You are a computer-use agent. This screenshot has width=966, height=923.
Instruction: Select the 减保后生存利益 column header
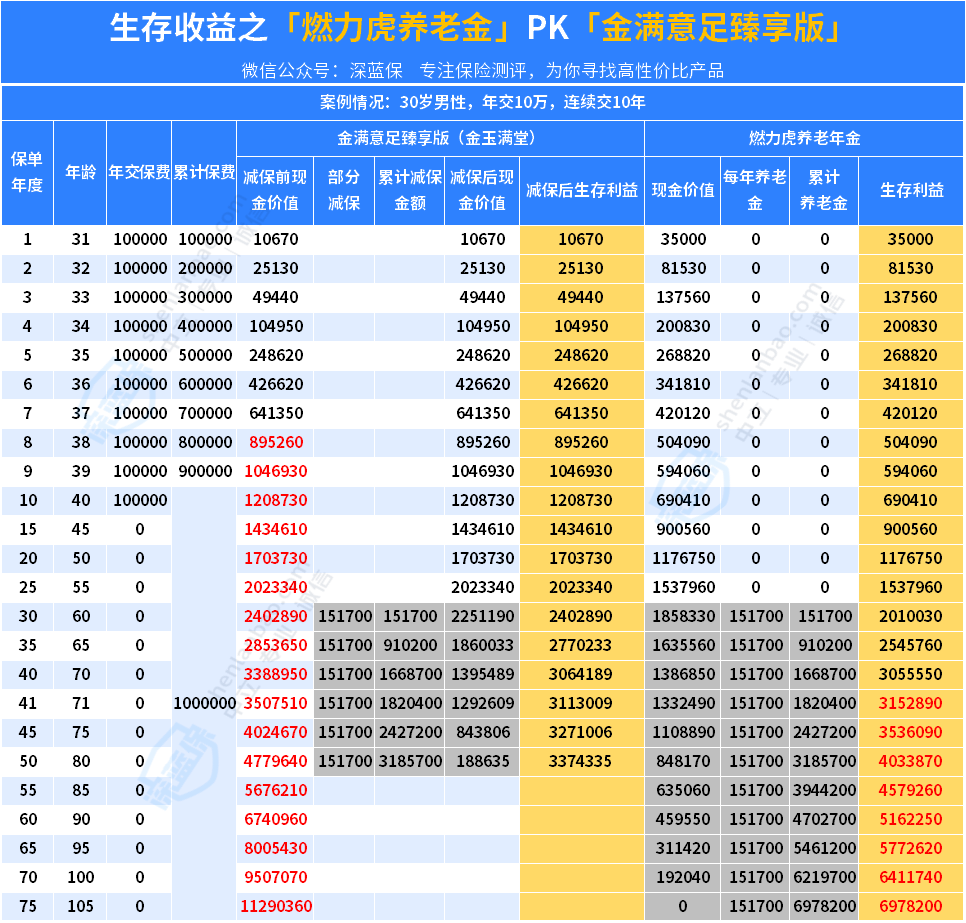click(x=582, y=190)
